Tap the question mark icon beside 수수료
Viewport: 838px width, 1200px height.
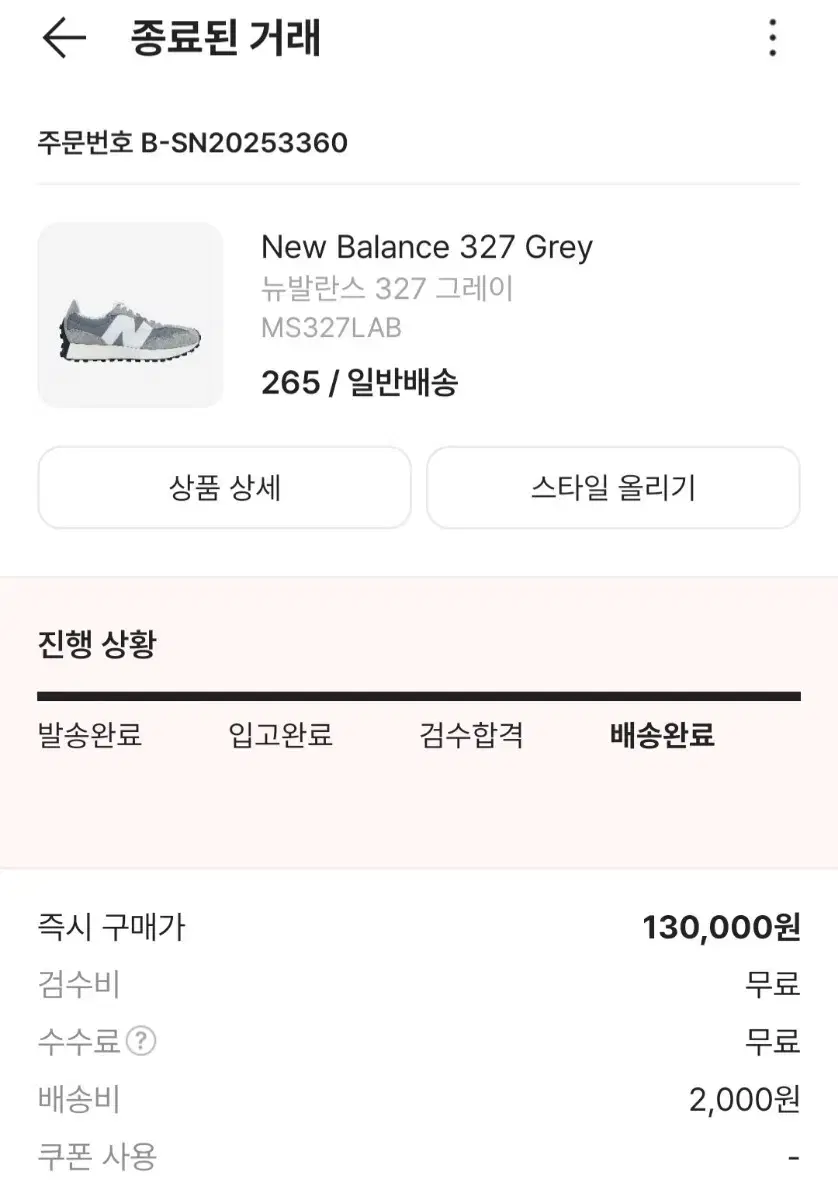(x=141, y=1042)
